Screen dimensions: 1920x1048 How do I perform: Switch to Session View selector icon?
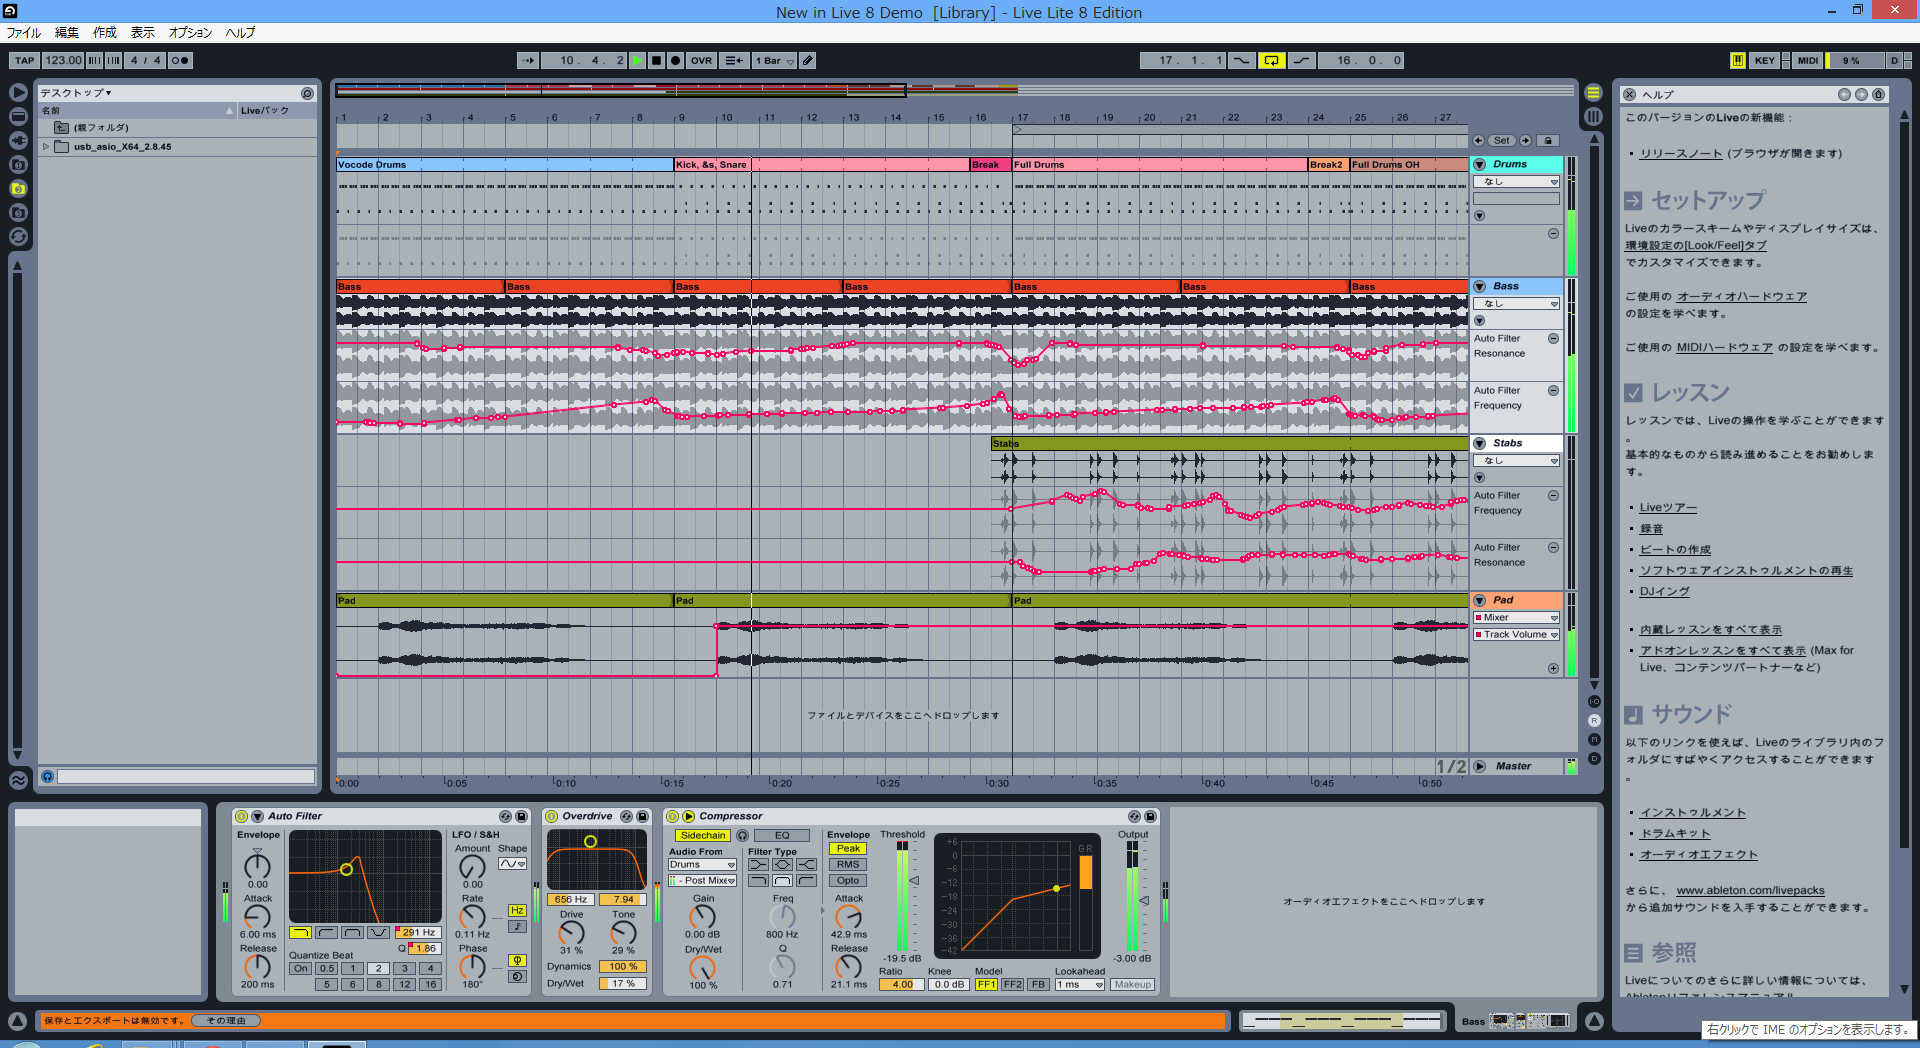pos(1593,116)
